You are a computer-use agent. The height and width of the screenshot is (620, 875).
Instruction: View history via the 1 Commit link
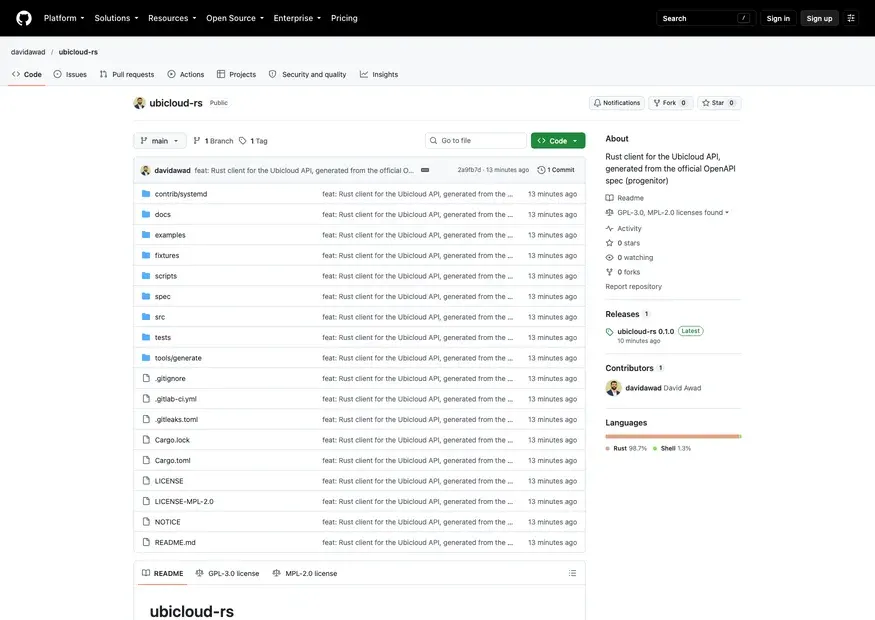click(x=556, y=170)
